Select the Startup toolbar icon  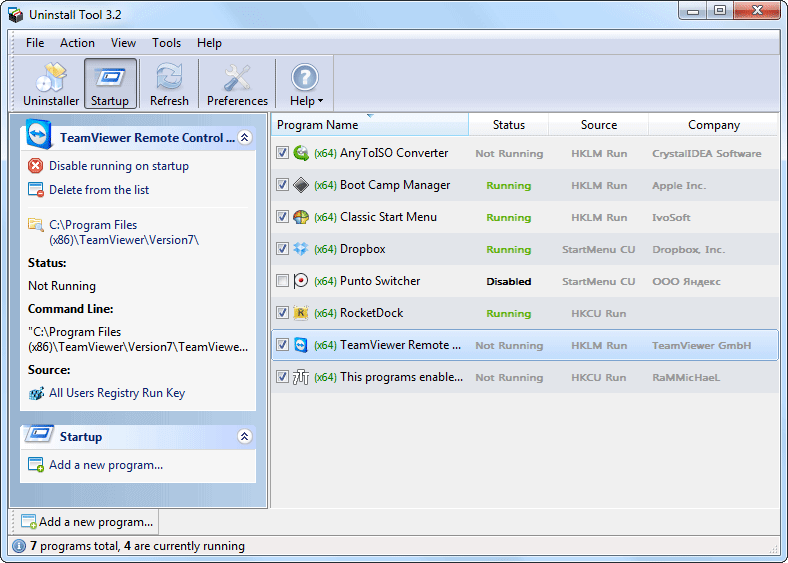pos(110,84)
